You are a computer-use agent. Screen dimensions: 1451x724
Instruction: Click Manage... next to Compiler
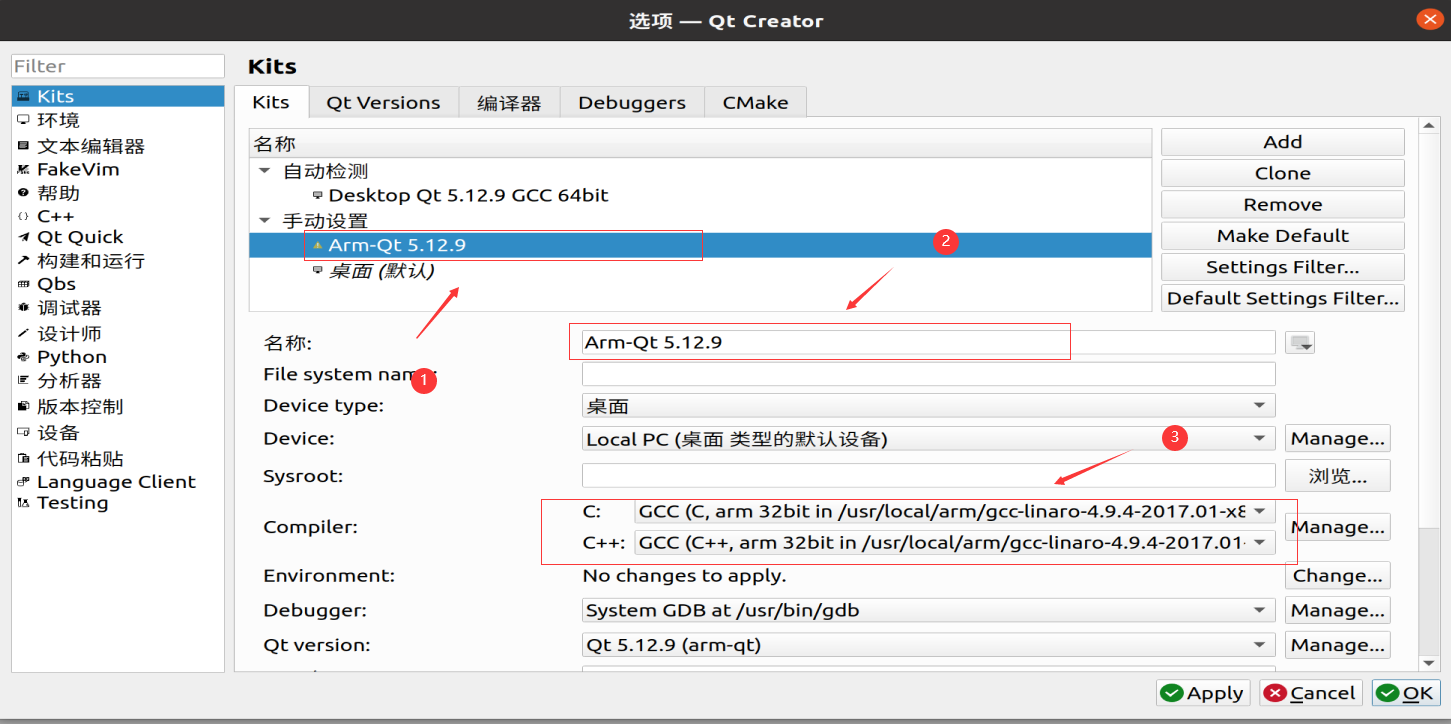pyautogui.click(x=1337, y=527)
